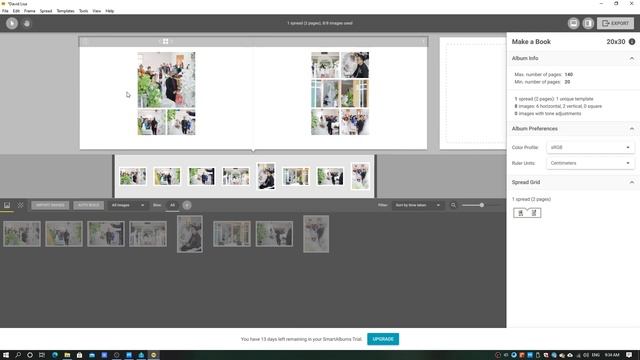Collapse the Spread Grid section
Image resolution: width=640 pixels, height=360 pixels.
point(632,182)
